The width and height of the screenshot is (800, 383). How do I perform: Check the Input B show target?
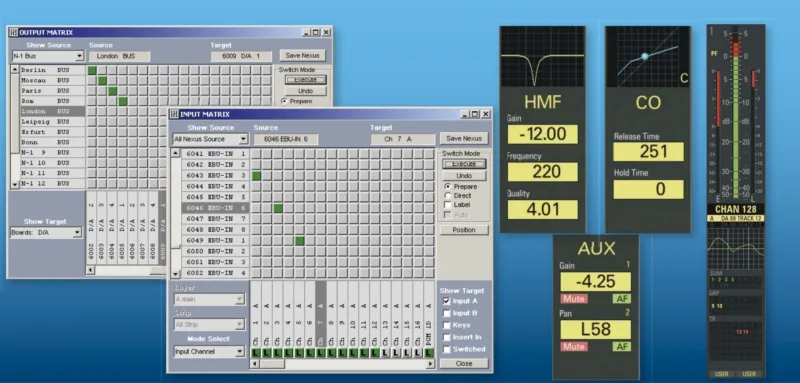point(447,313)
